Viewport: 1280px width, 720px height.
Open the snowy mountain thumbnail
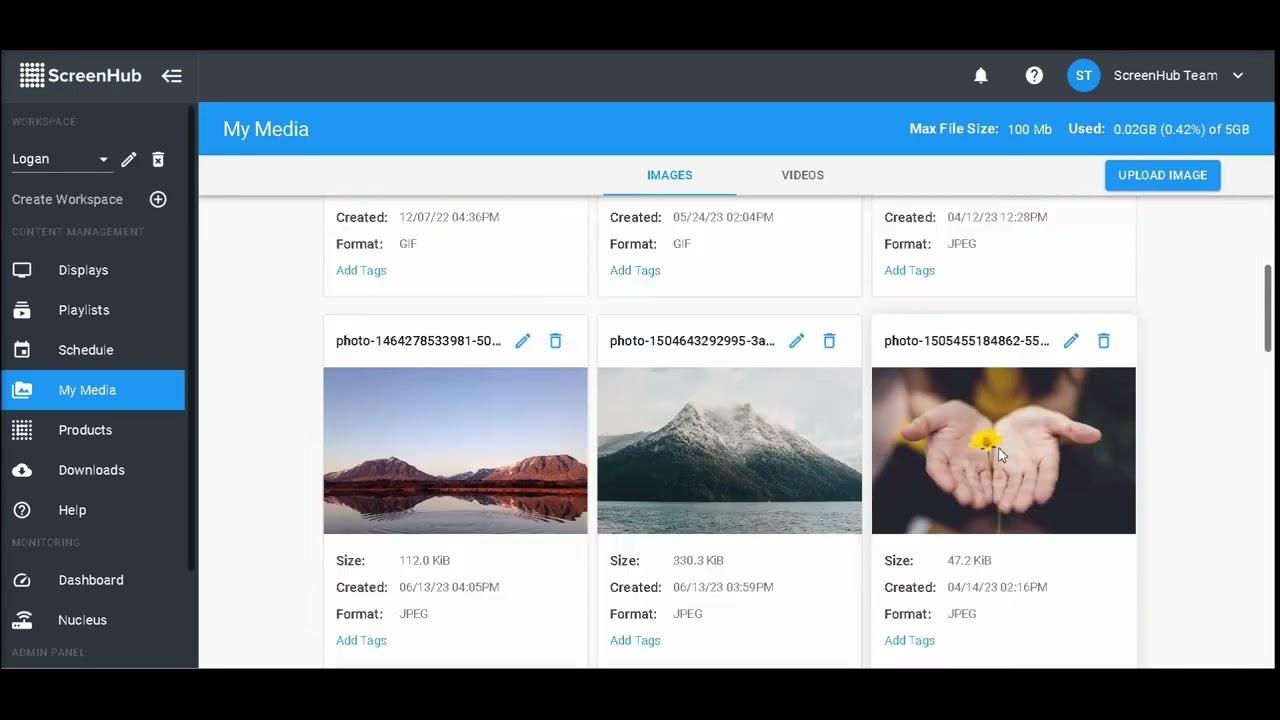click(730, 451)
